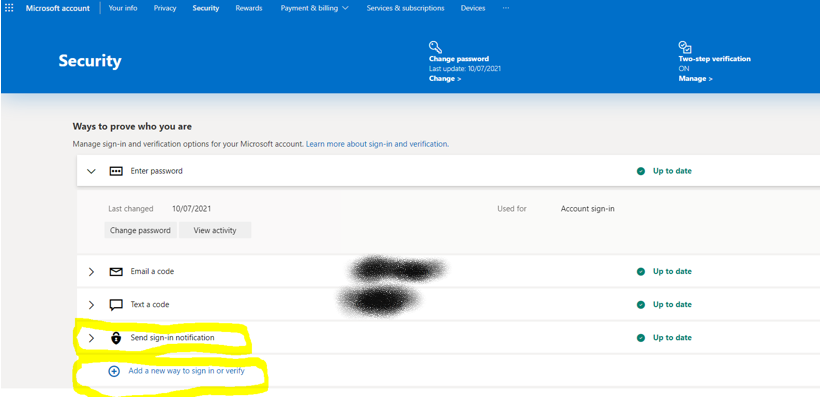Open the Privacy tab

(x=165, y=8)
